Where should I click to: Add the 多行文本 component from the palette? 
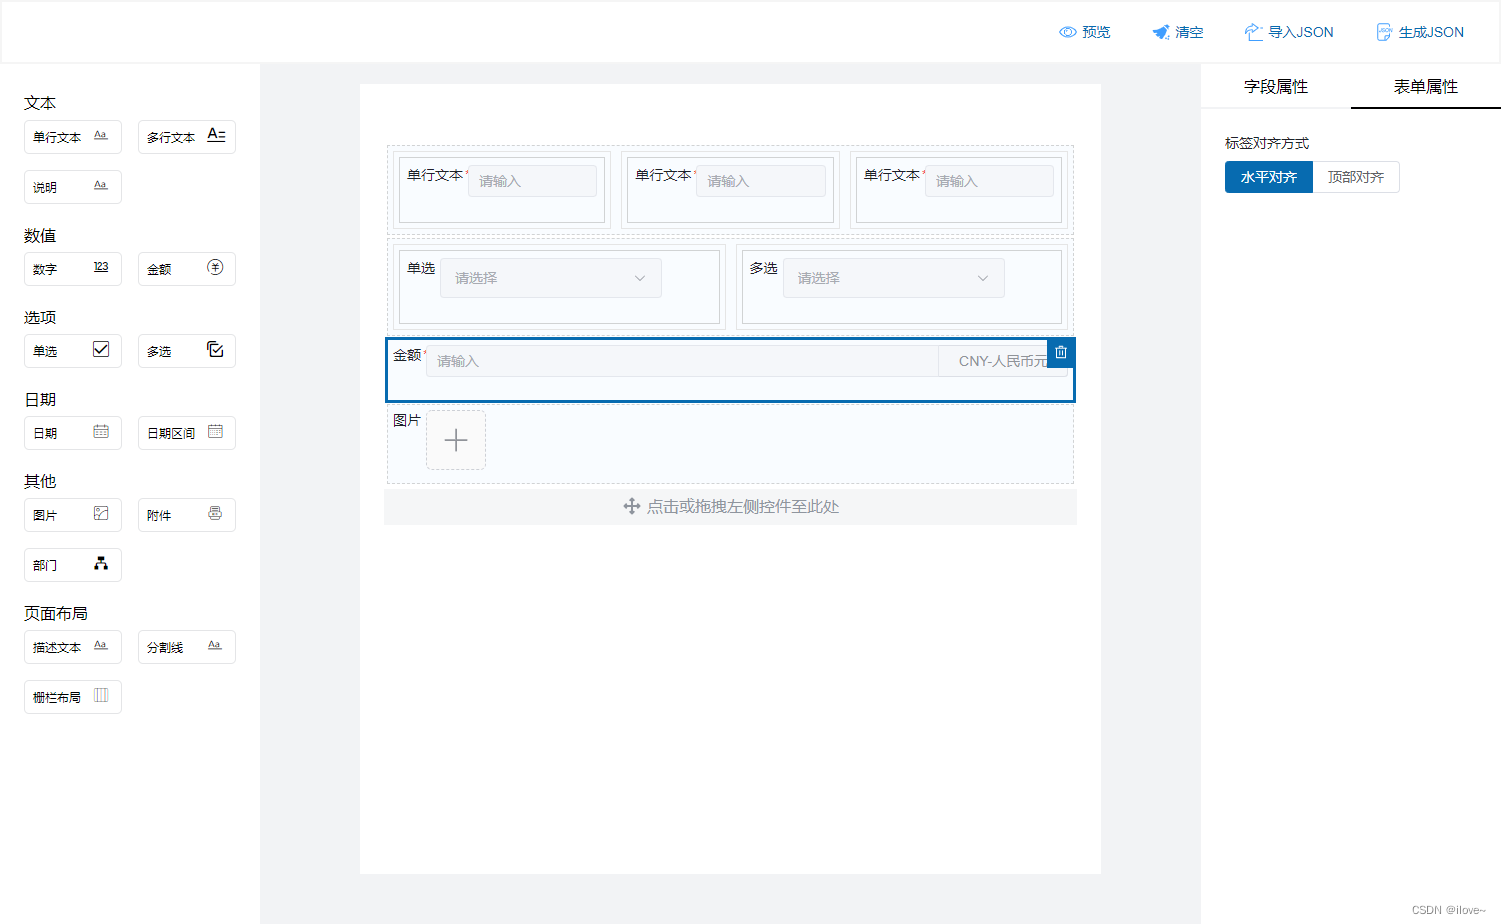pyautogui.click(x=187, y=137)
